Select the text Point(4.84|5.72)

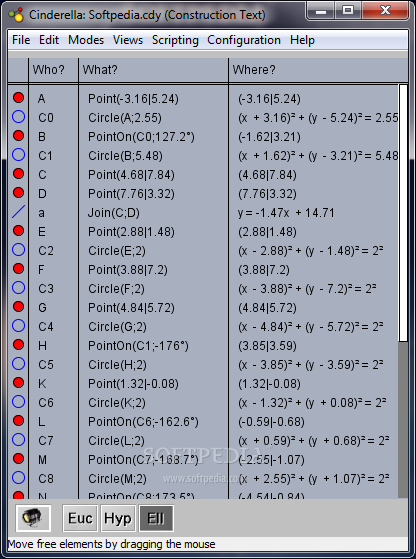(131, 308)
